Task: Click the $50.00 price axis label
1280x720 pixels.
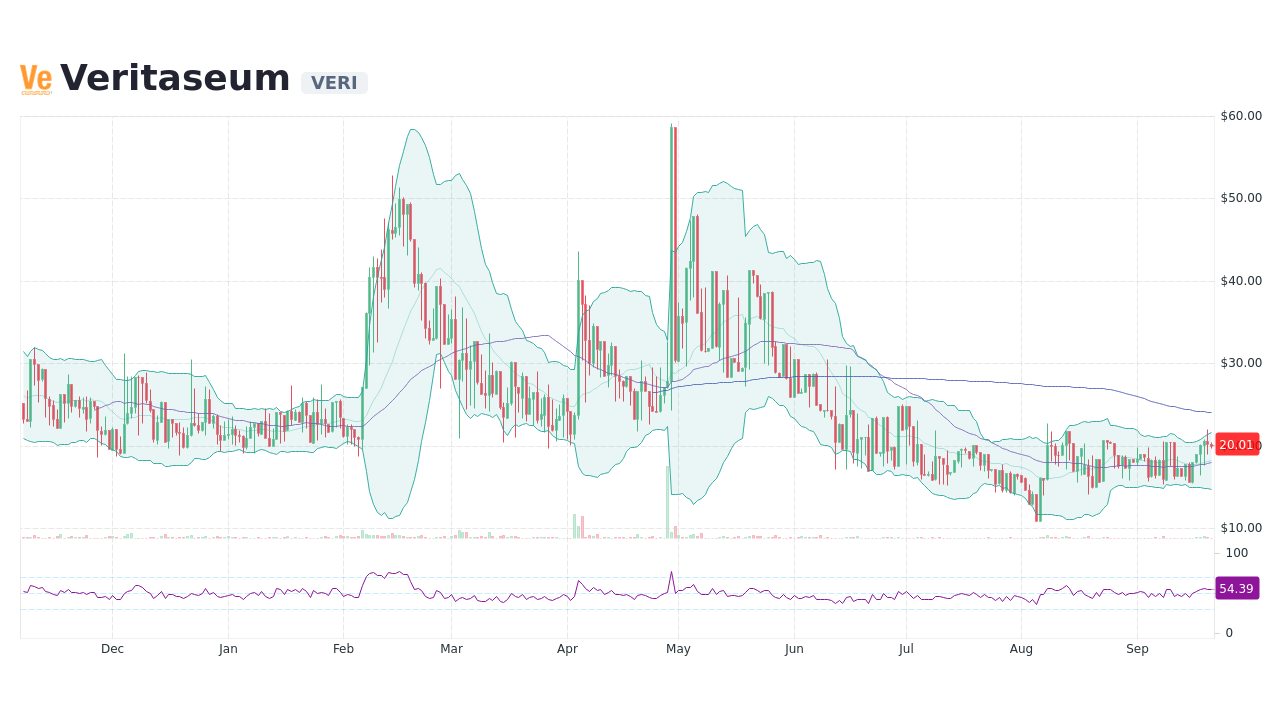Action: 1241,198
